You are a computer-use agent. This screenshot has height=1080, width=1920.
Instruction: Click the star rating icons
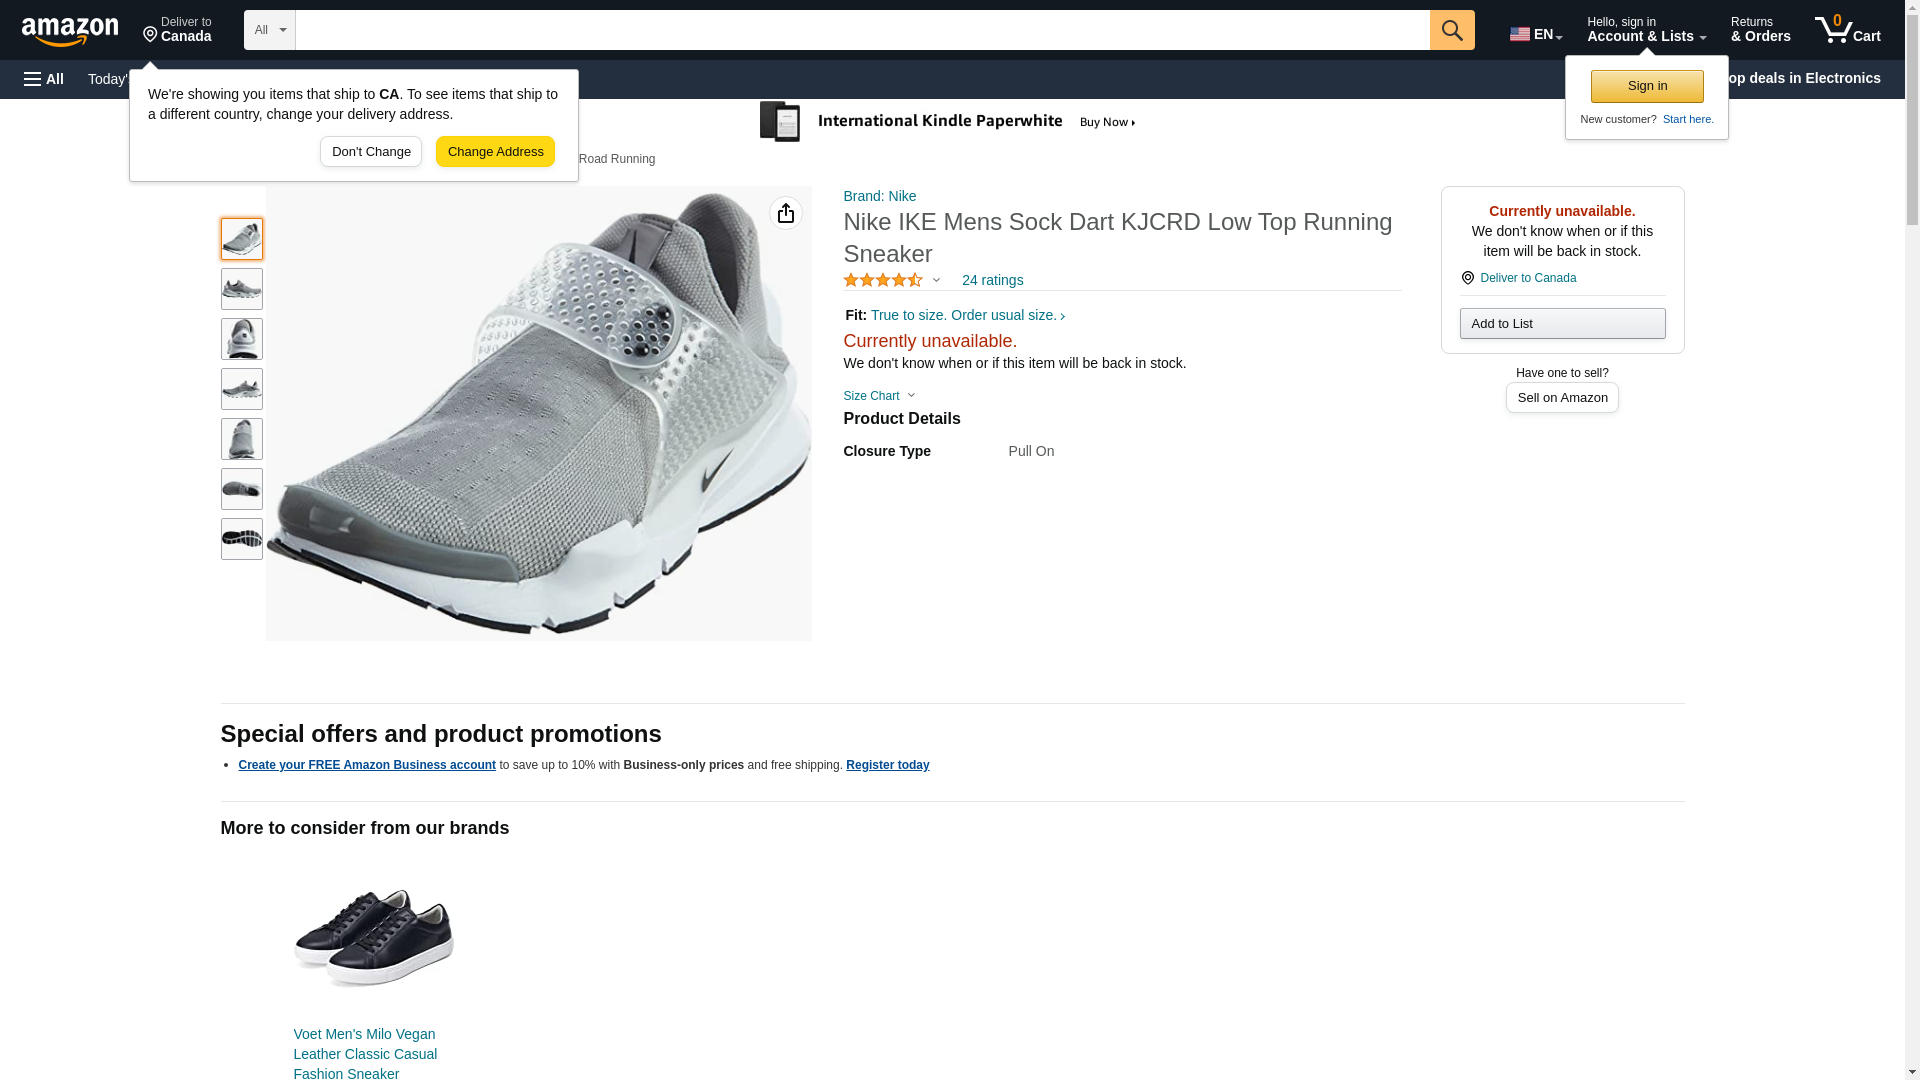883,281
